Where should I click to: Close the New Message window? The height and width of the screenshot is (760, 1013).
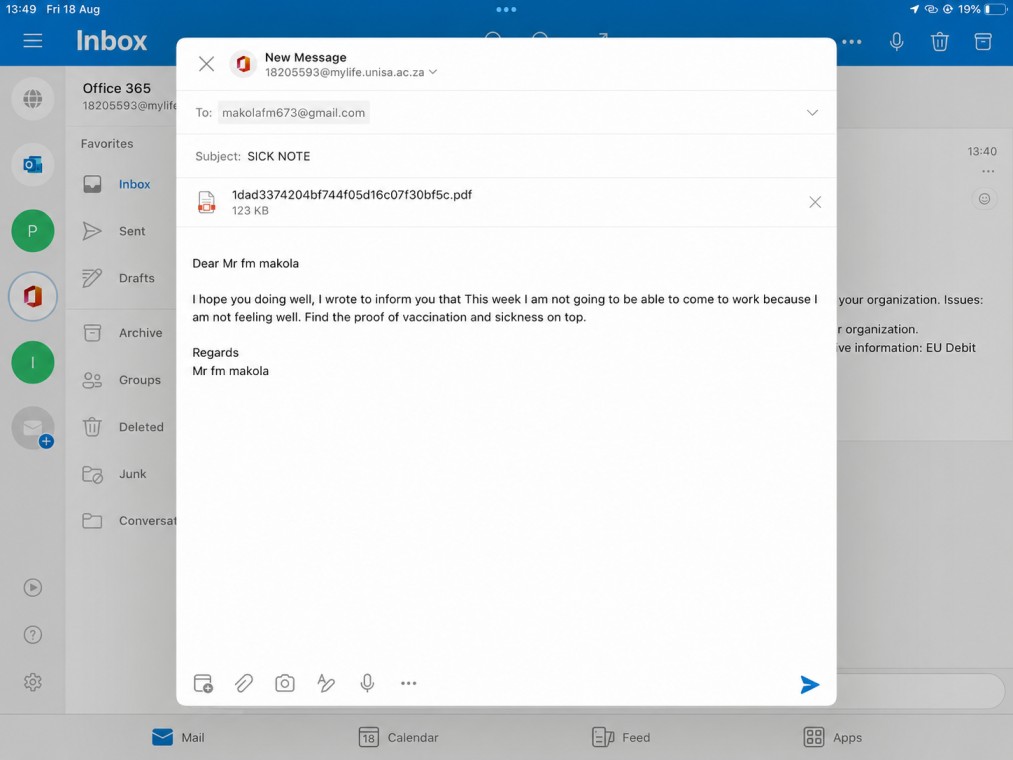coord(206,64)
